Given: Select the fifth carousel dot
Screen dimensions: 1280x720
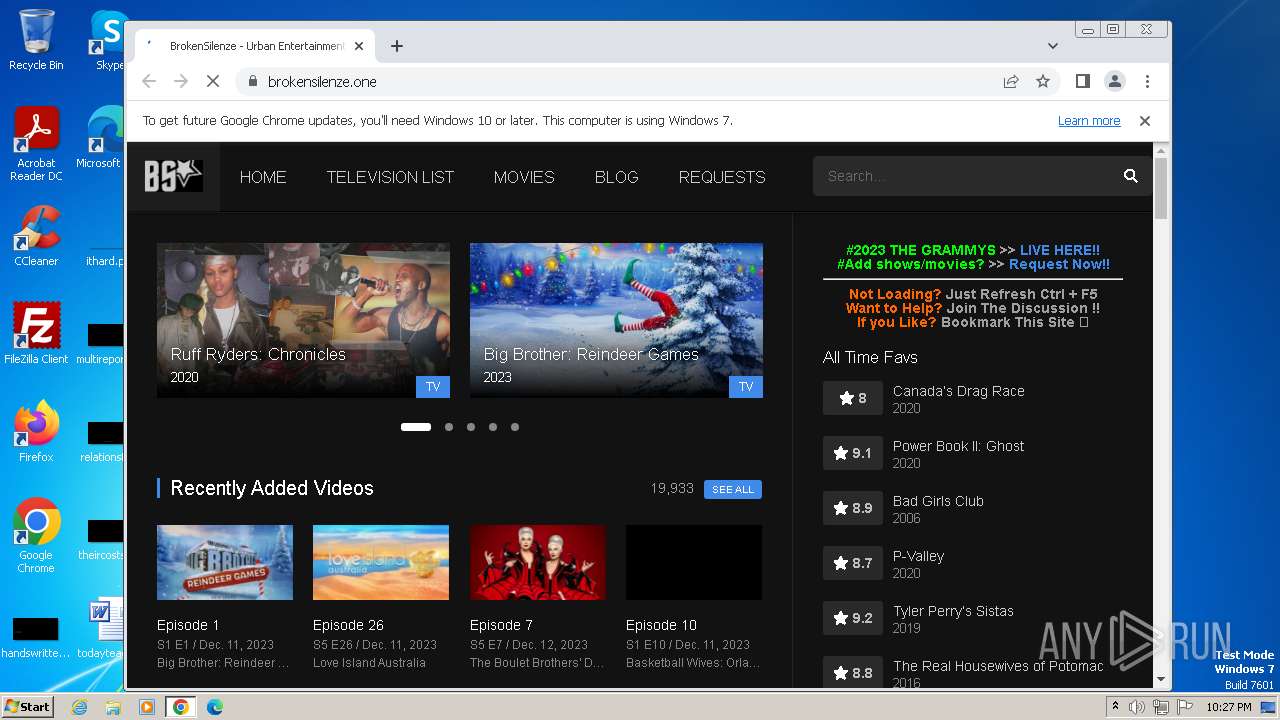Looking at the screenshot, I should coord(515,427).
